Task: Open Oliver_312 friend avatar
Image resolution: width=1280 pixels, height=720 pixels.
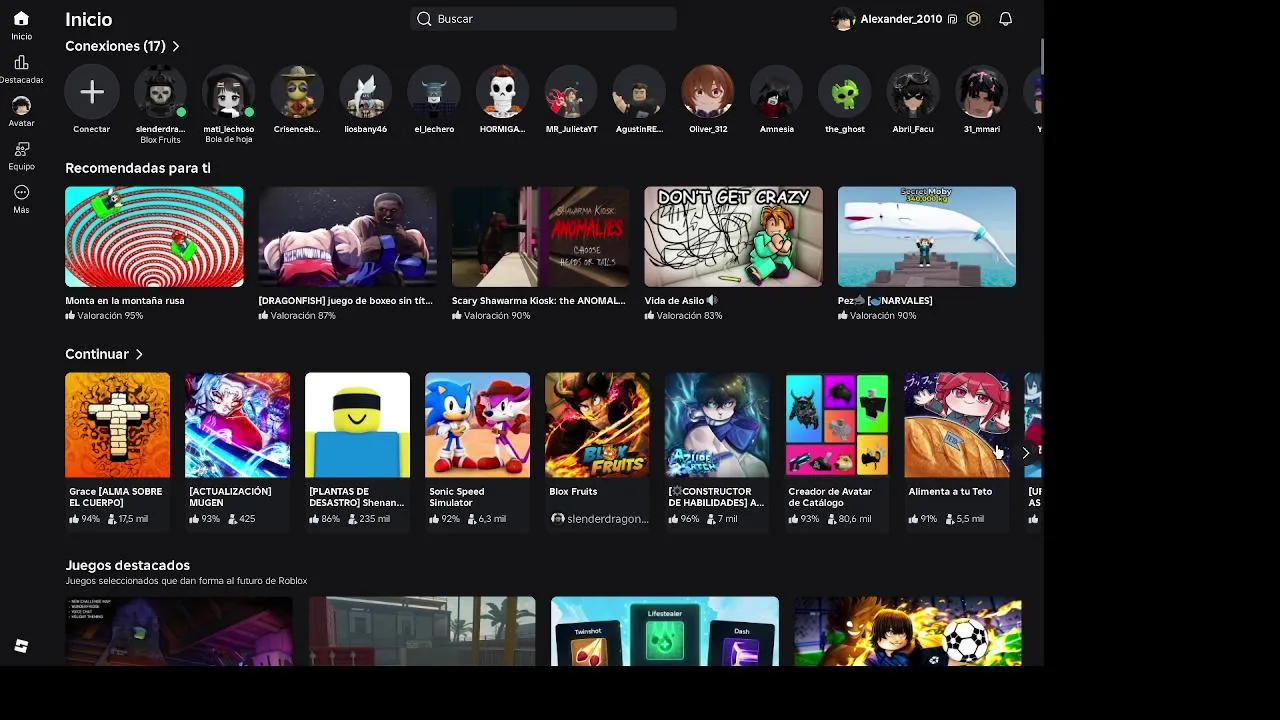Action: tap(708, 93)
